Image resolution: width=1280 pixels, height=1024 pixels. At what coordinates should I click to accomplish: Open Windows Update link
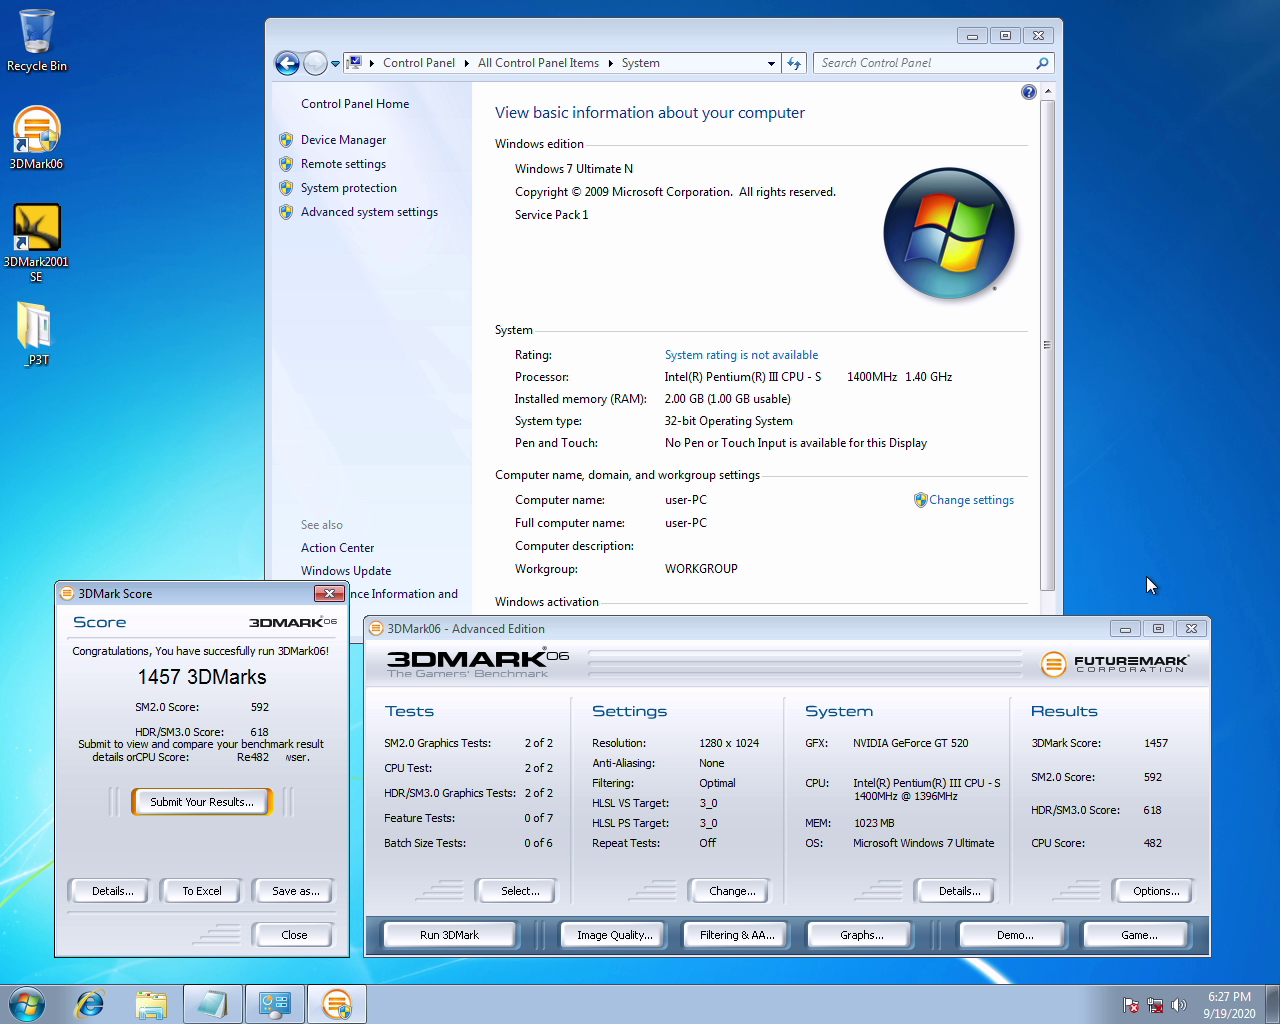click(x=346, y=571)
